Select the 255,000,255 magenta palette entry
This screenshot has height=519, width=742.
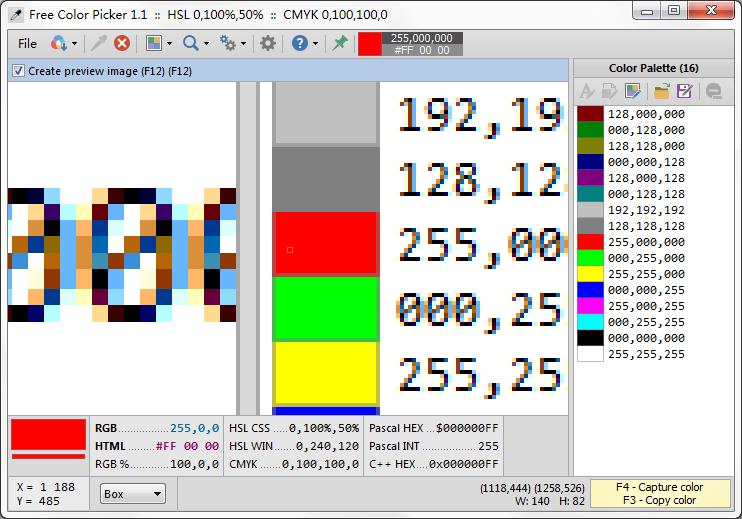coord(646,306)
